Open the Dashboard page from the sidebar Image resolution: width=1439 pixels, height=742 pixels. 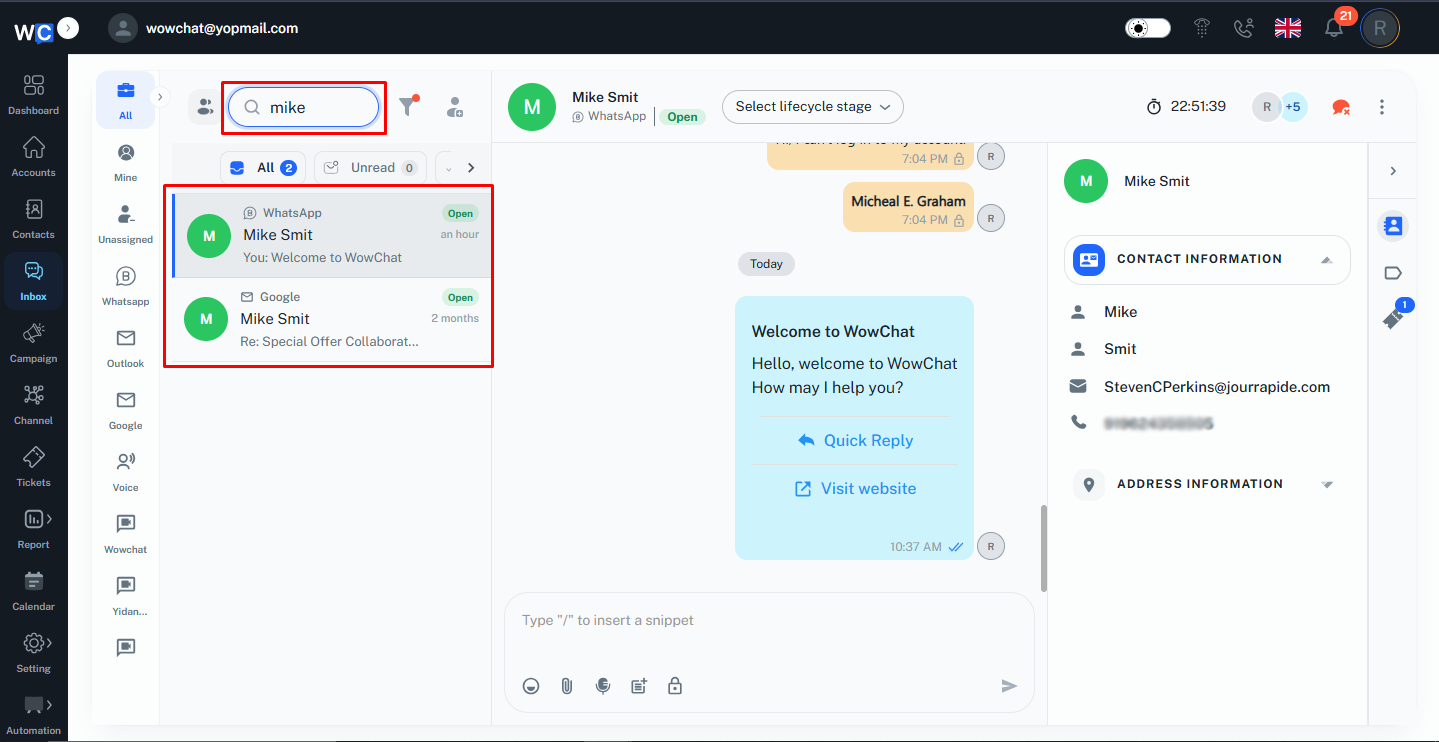click(x=34, y=95)
